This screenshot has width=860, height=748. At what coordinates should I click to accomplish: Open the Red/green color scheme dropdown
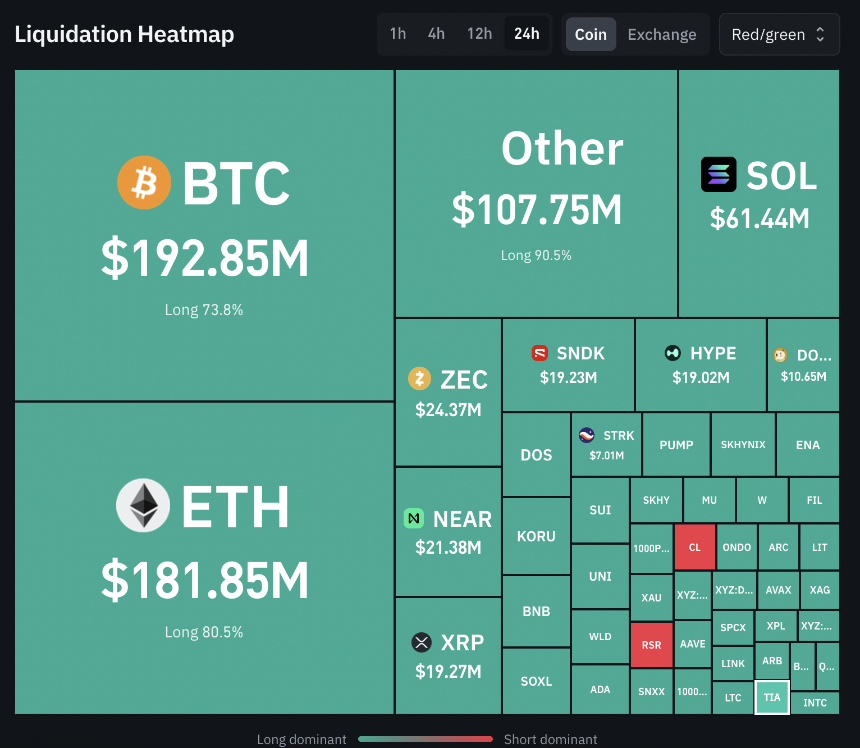[779, 35]
